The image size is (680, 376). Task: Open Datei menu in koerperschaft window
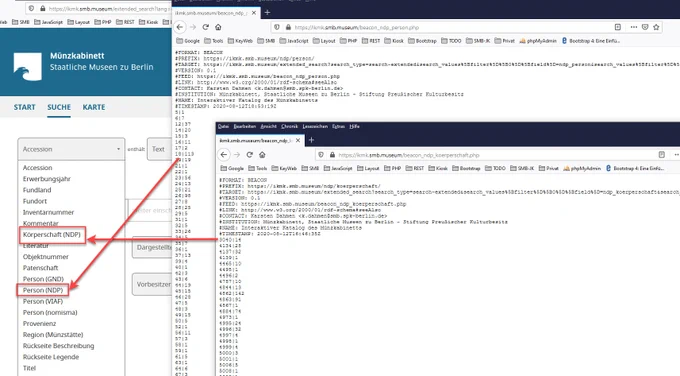[223, 126]
